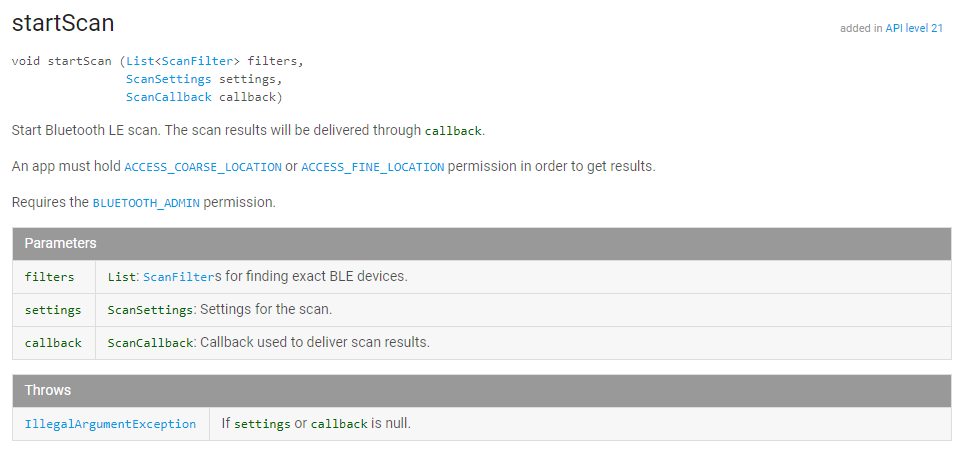The height and width of the screenshot is (457, 962).
Task: Click the Parameters table header
Action: [x=481, y=243]
